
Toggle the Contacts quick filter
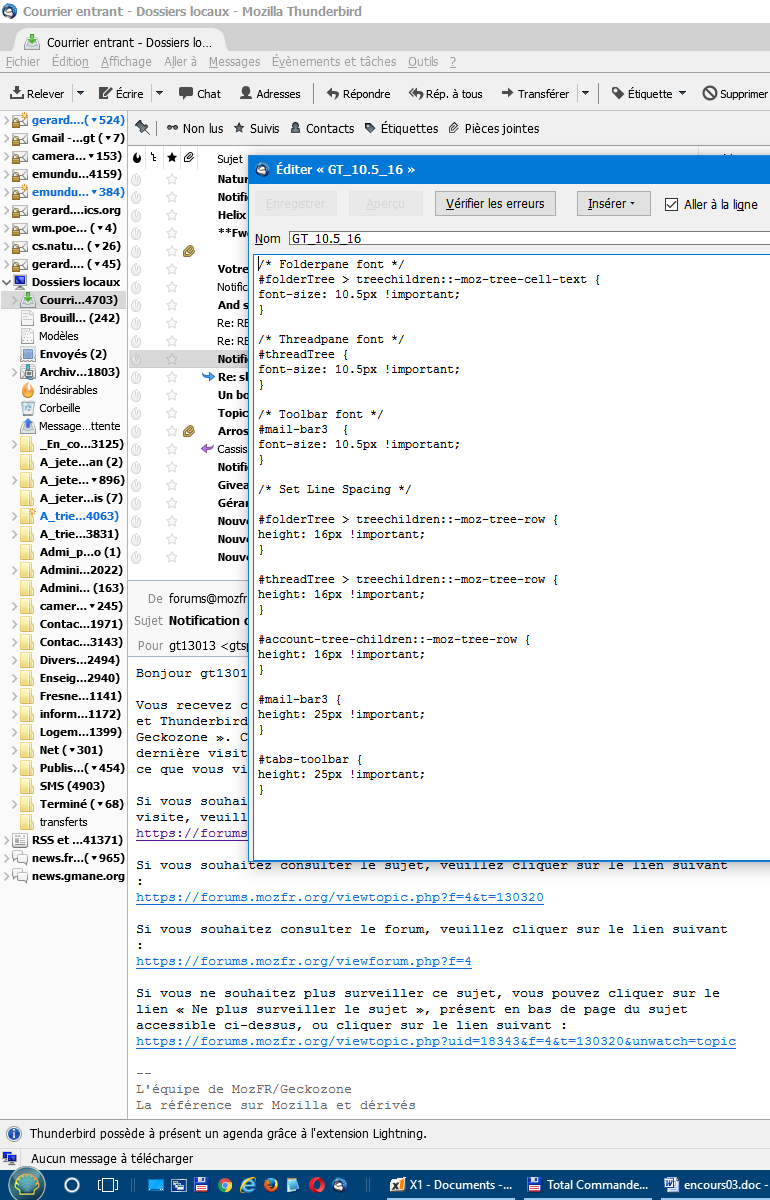pyautogui.click(x=322, y=128)
